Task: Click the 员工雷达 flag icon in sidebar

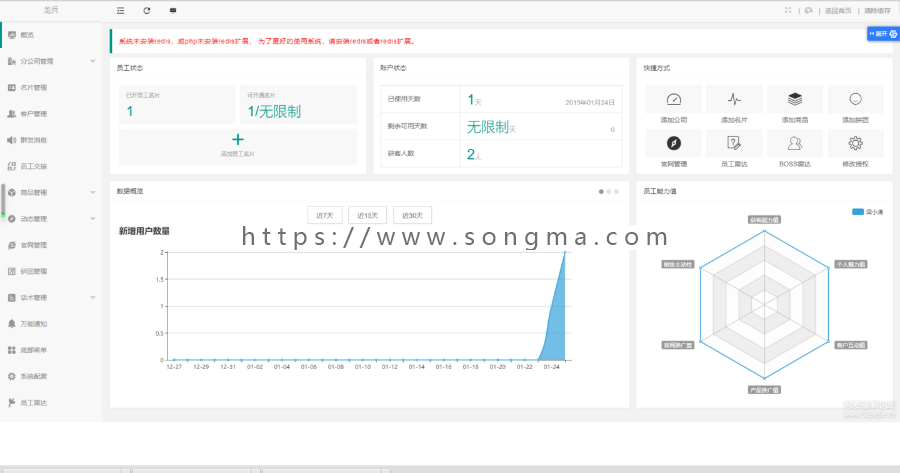Action: click(11, 403)
